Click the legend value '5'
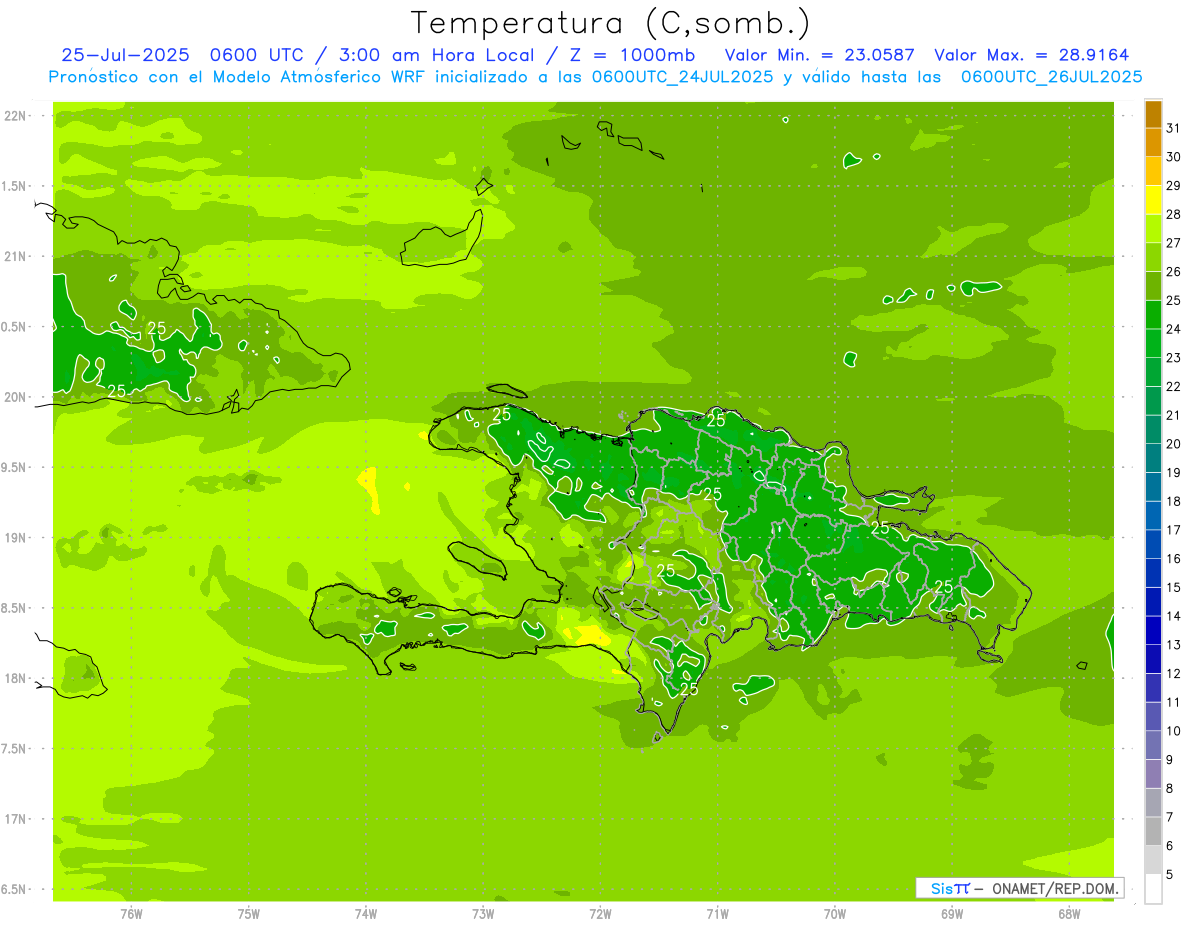Screen dimensions: 1200x927 click(1170, 874)
